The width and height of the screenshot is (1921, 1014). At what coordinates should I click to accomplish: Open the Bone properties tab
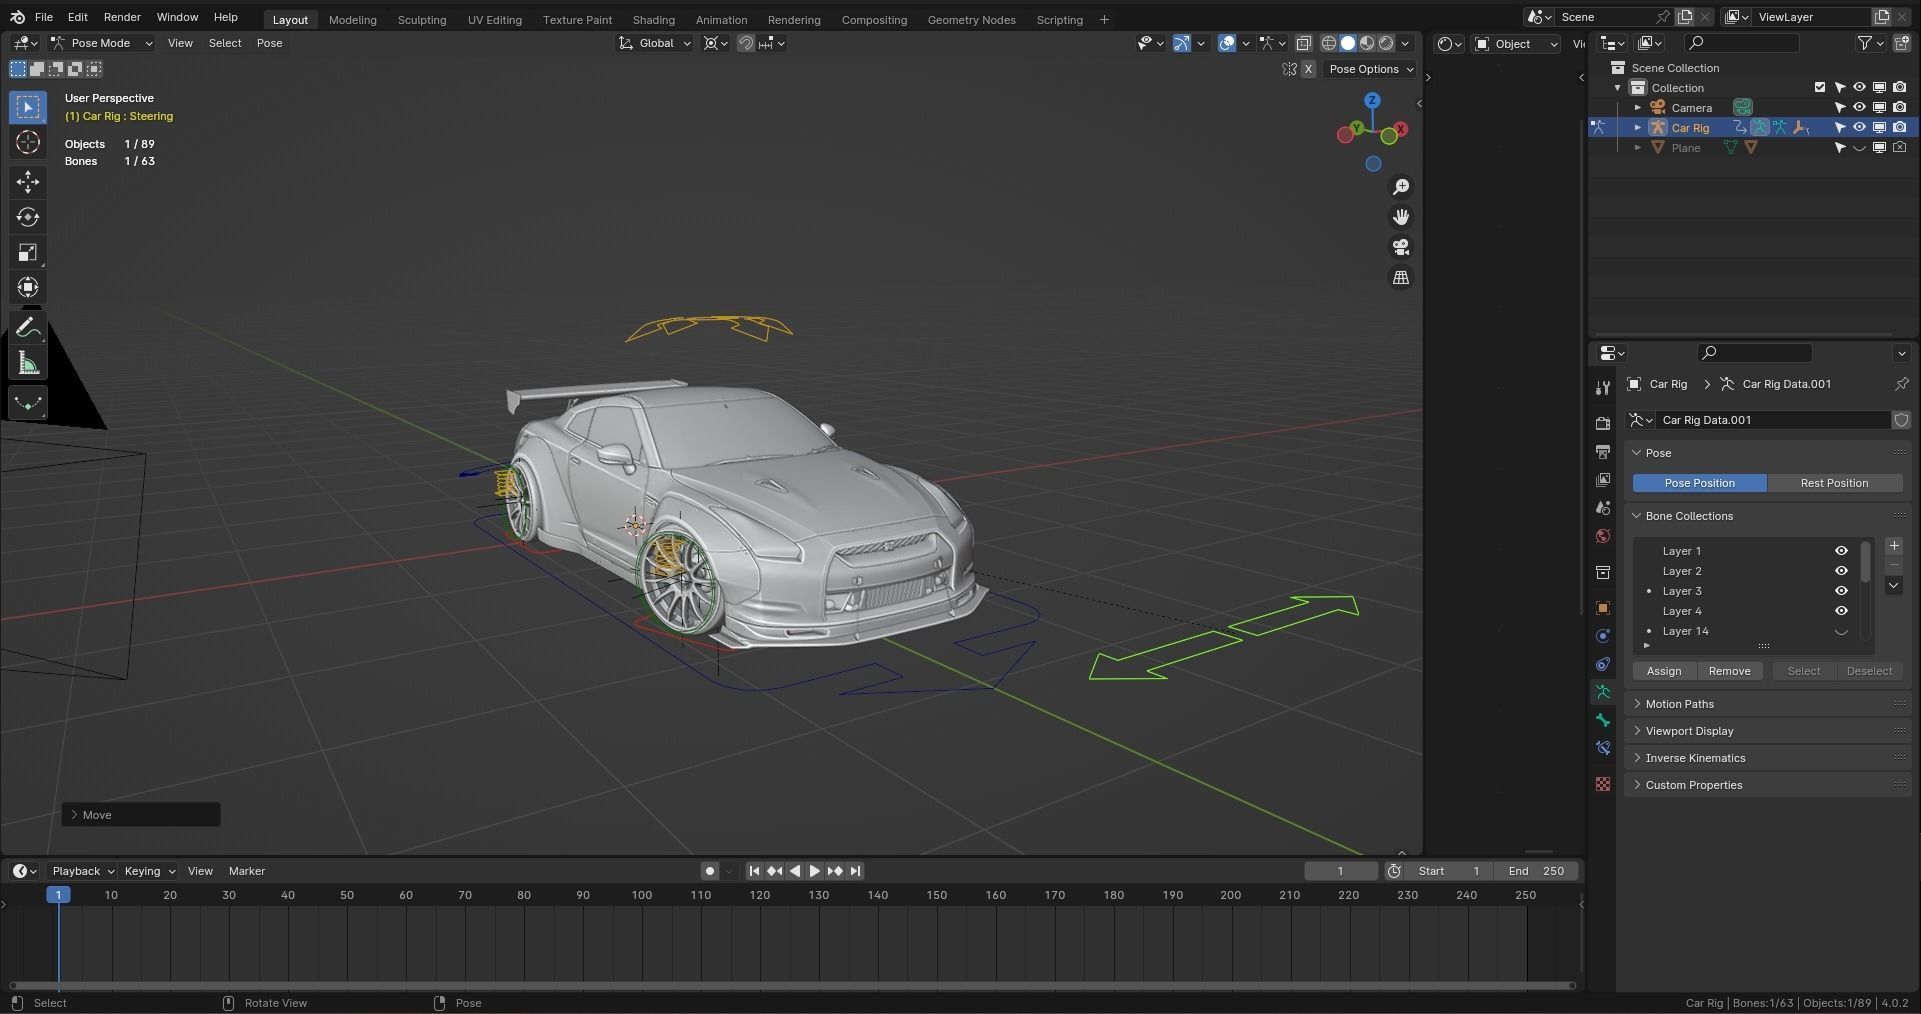tap(1603, 720)
